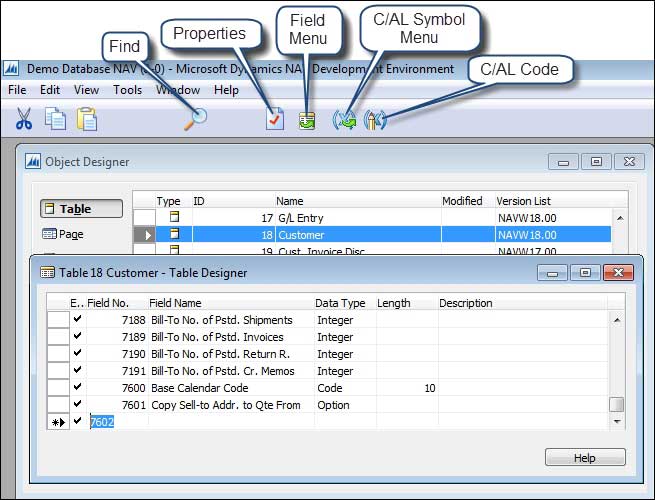Select the Page object type button
The height and width of the screenshot is (500, 655).
coord(63,234)
